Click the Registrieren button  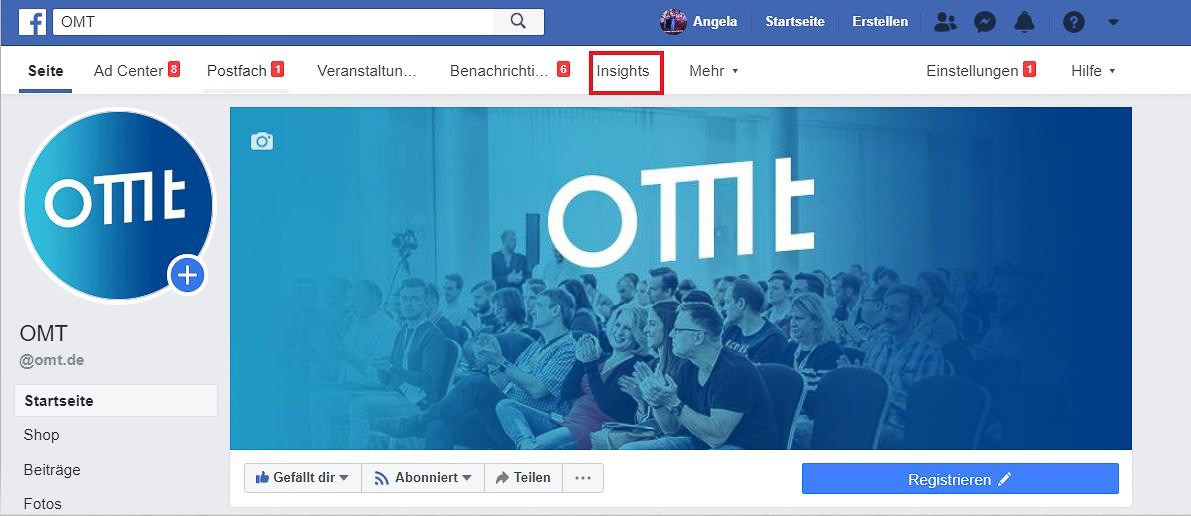click(960, 480)
